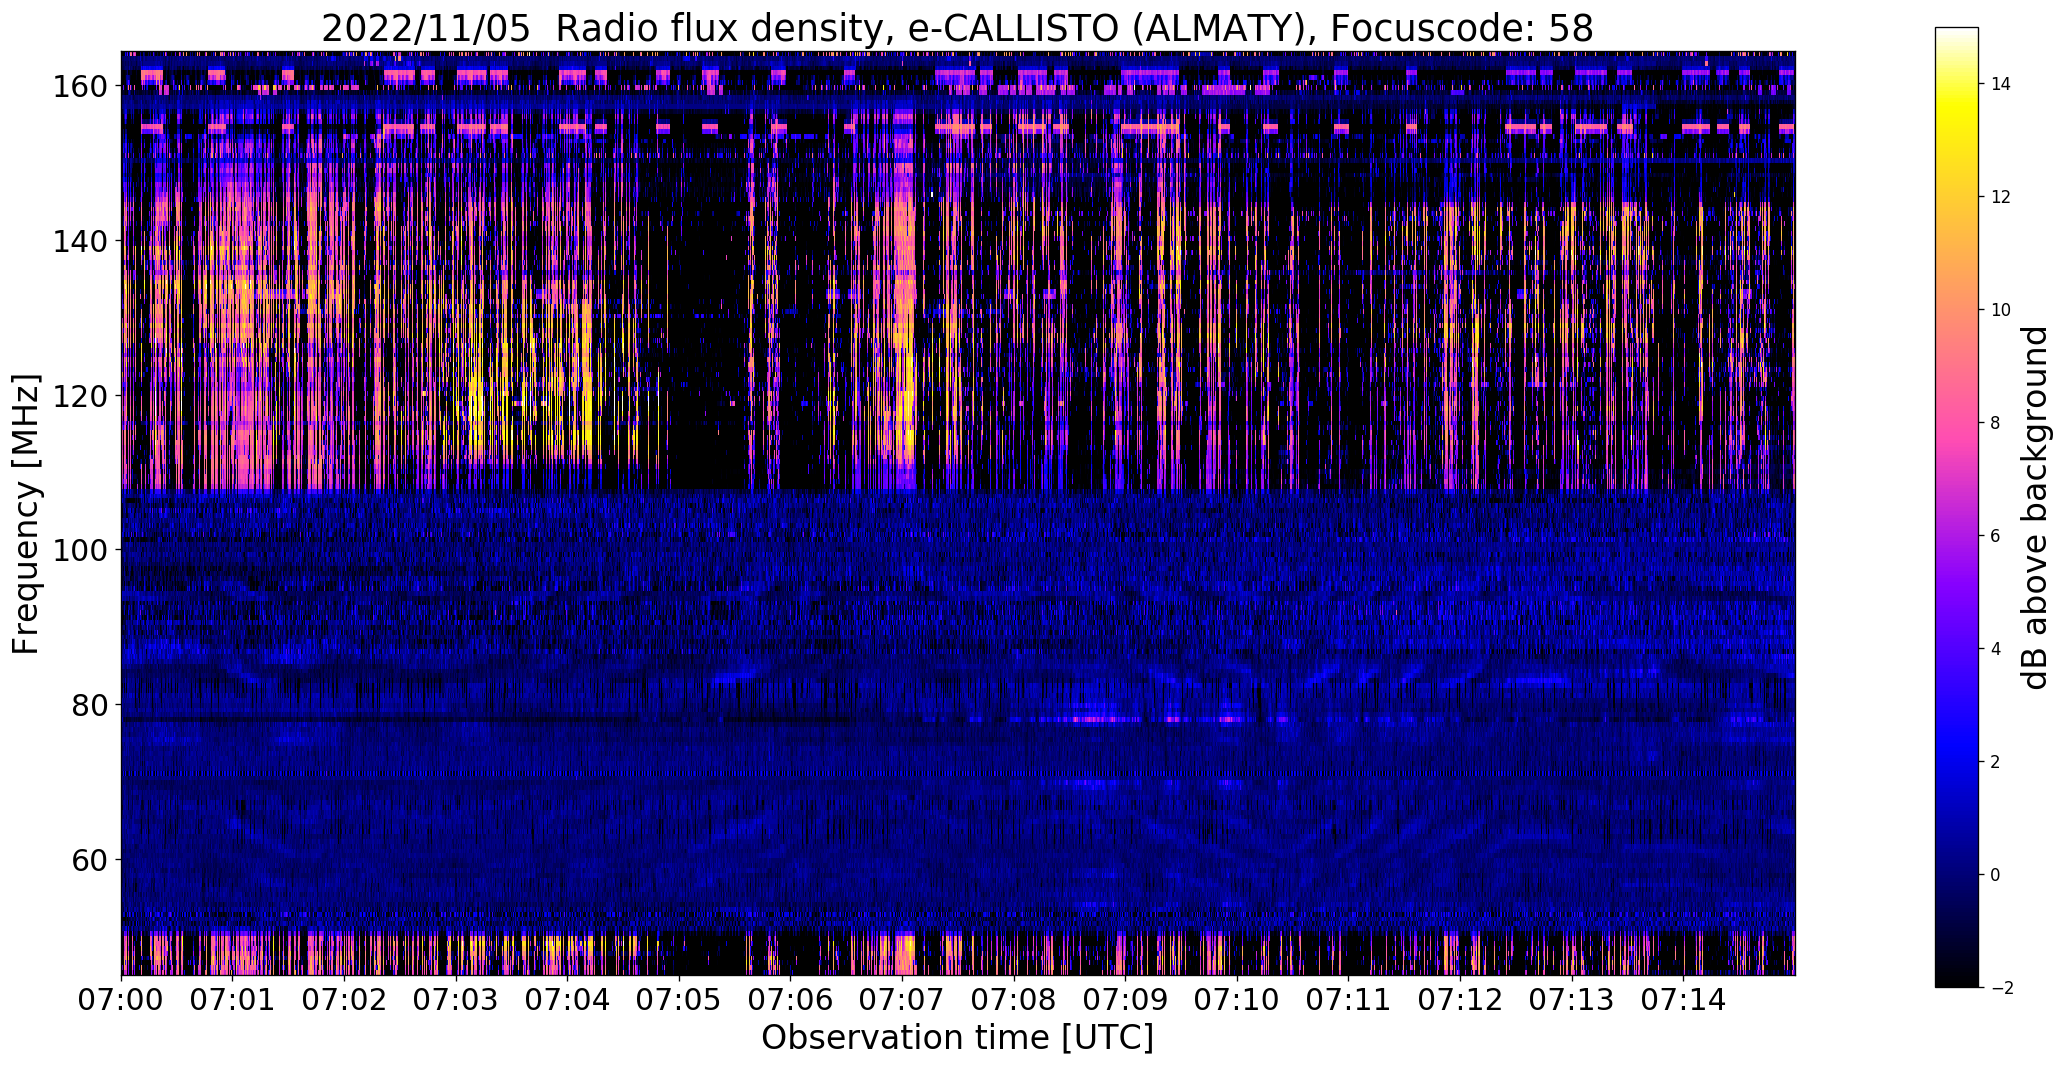This screenshot has width=2066, height=1067.
Task: Click the 60 frequency tick label
Action: (92, 859)
